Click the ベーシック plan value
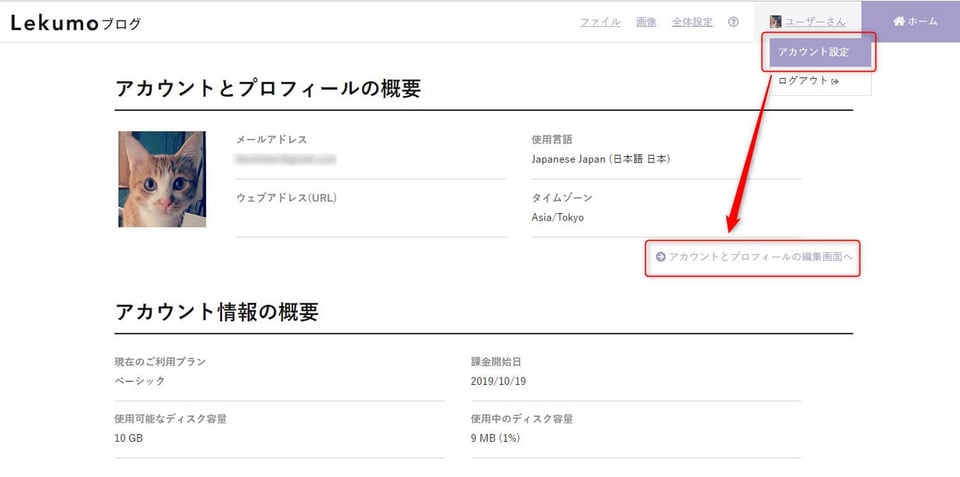Screen dimensions: 960x477 (x=140, y=381)
